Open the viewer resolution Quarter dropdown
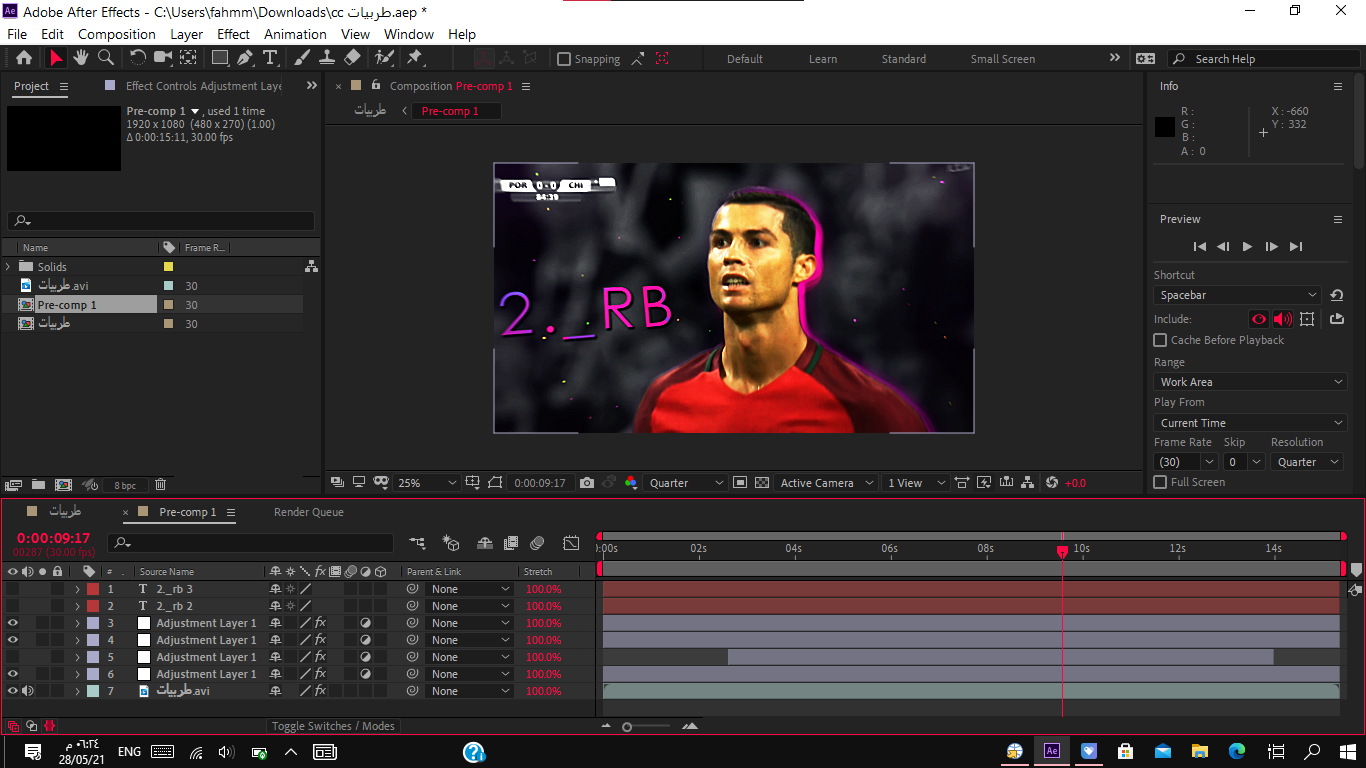Image resolution: width=1366 pixels, height=768 pixels. pyautogui.click(x=686, y=483)
